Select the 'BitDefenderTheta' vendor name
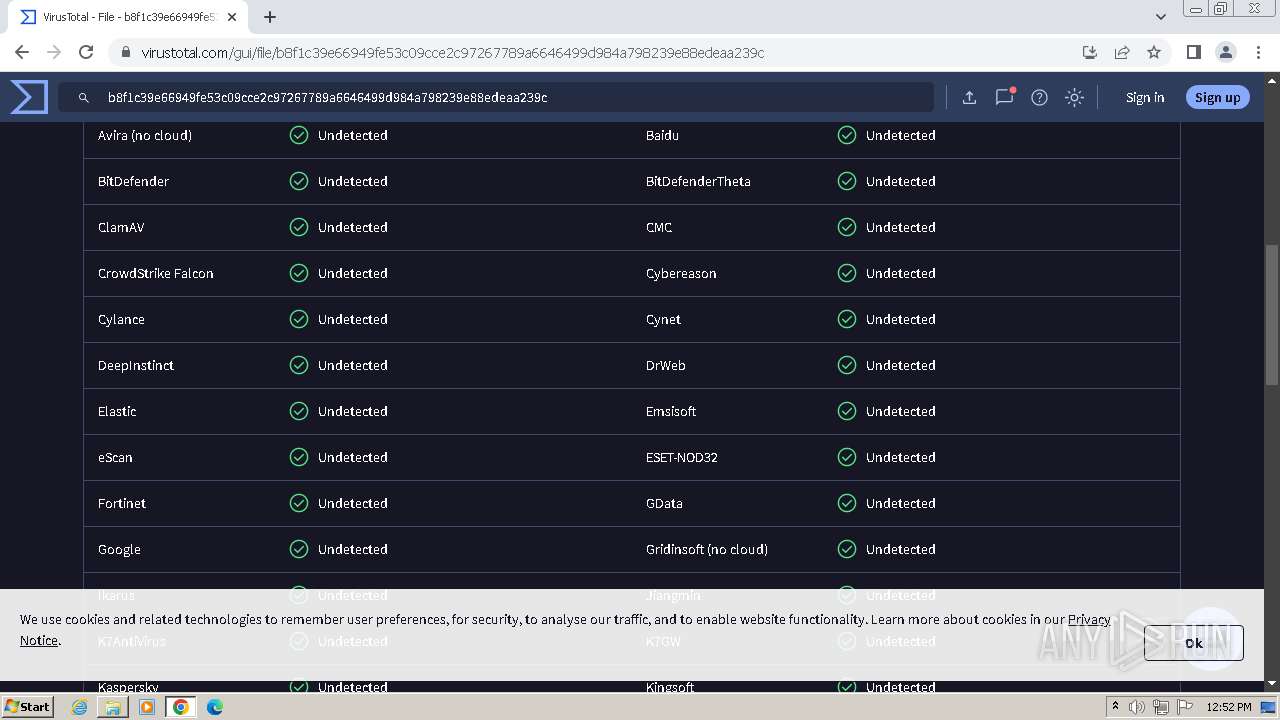The image size is (1280, 720). 698,181
